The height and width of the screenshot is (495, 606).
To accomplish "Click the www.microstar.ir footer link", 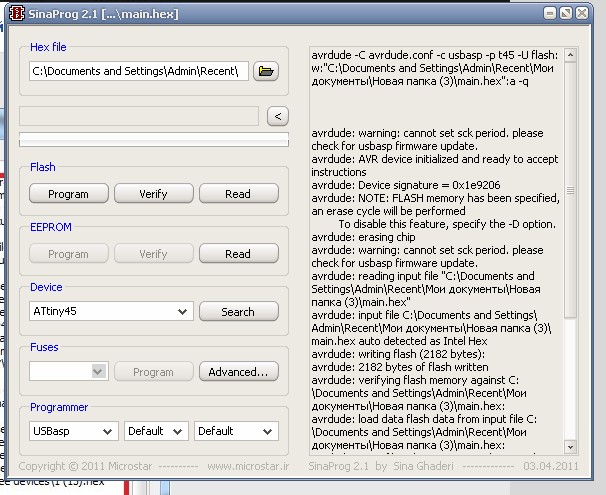I will click(248, 466).
